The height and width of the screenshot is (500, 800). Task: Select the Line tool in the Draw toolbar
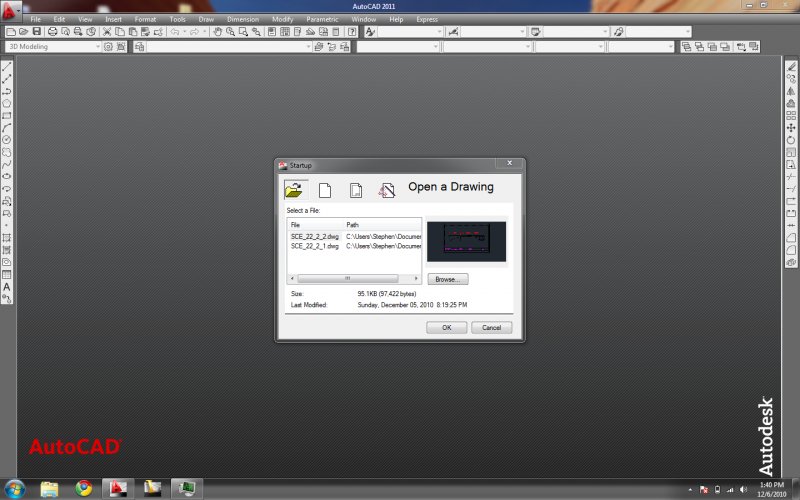[7, 66]
